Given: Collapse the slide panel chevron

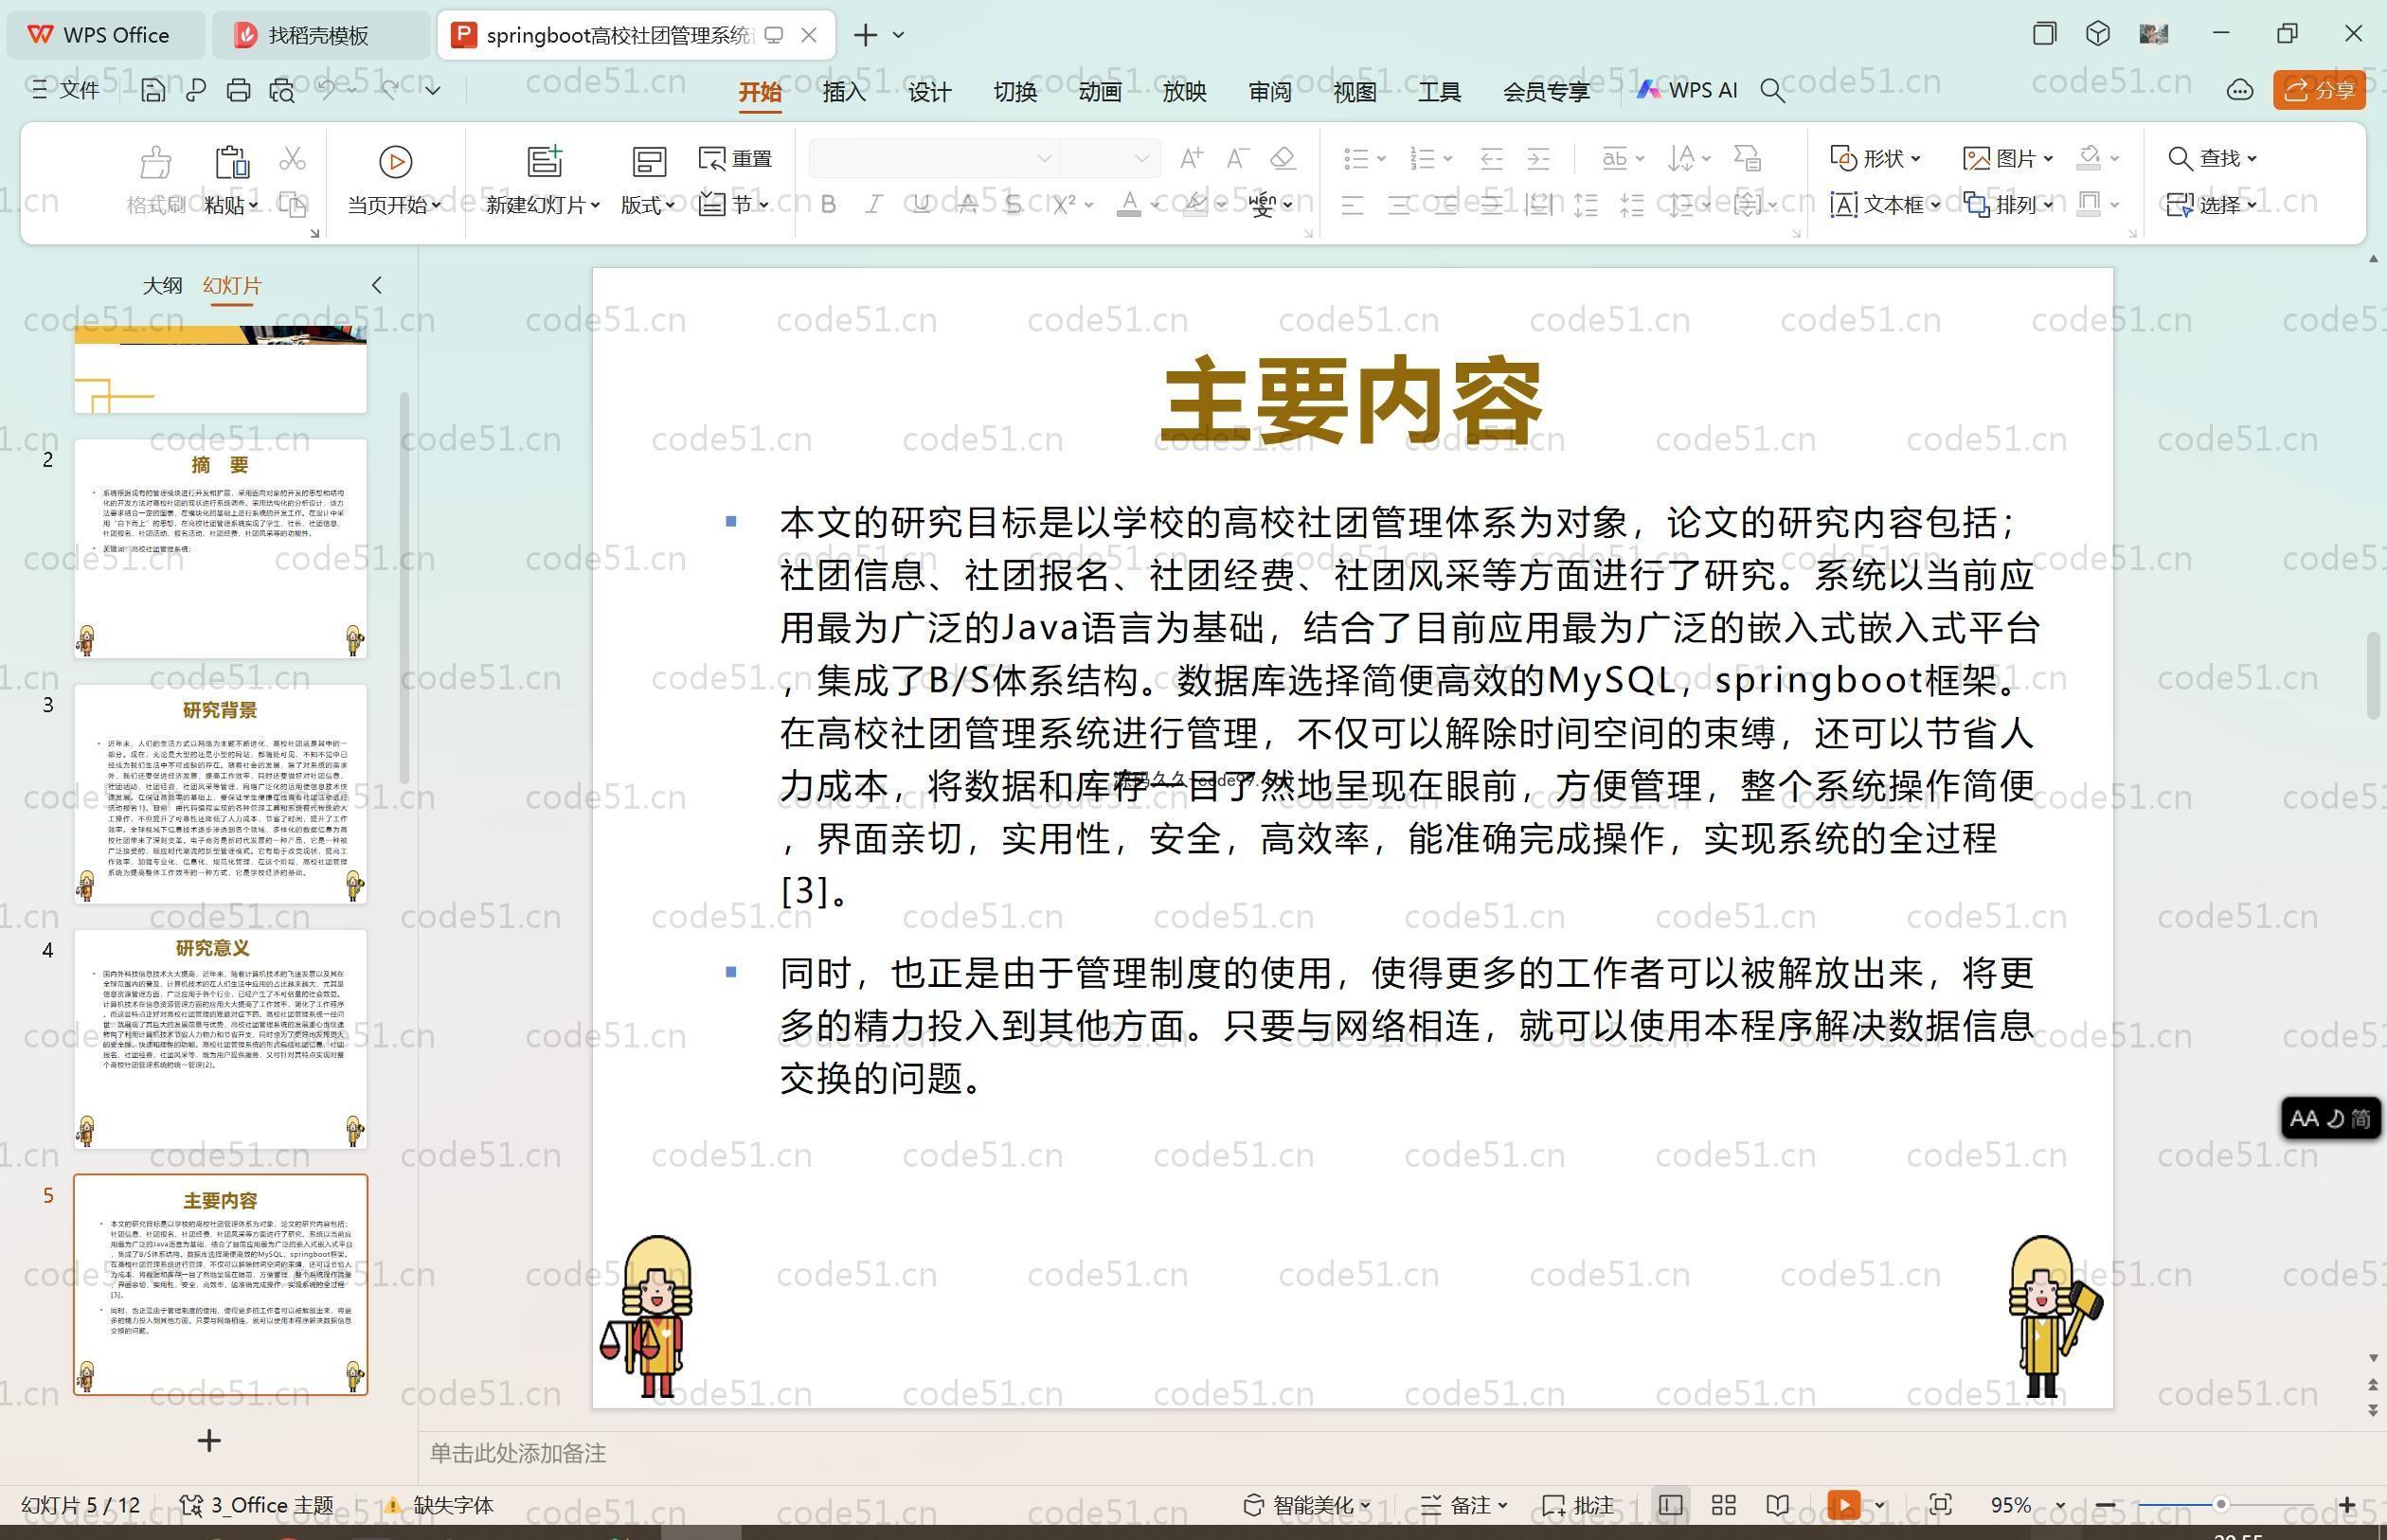Looking at the screenshot, I should click(x=377, y=285).
